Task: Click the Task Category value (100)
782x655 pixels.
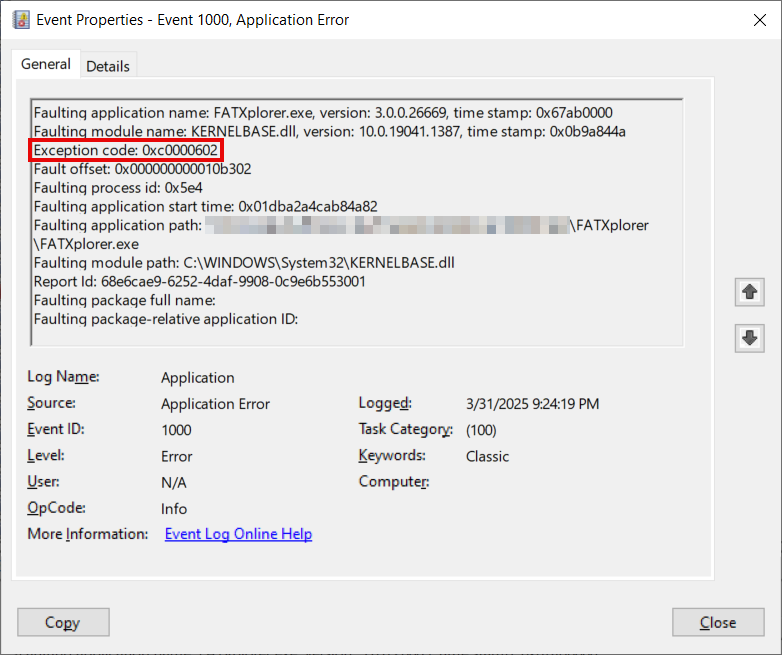Action: tap(481, 430)
